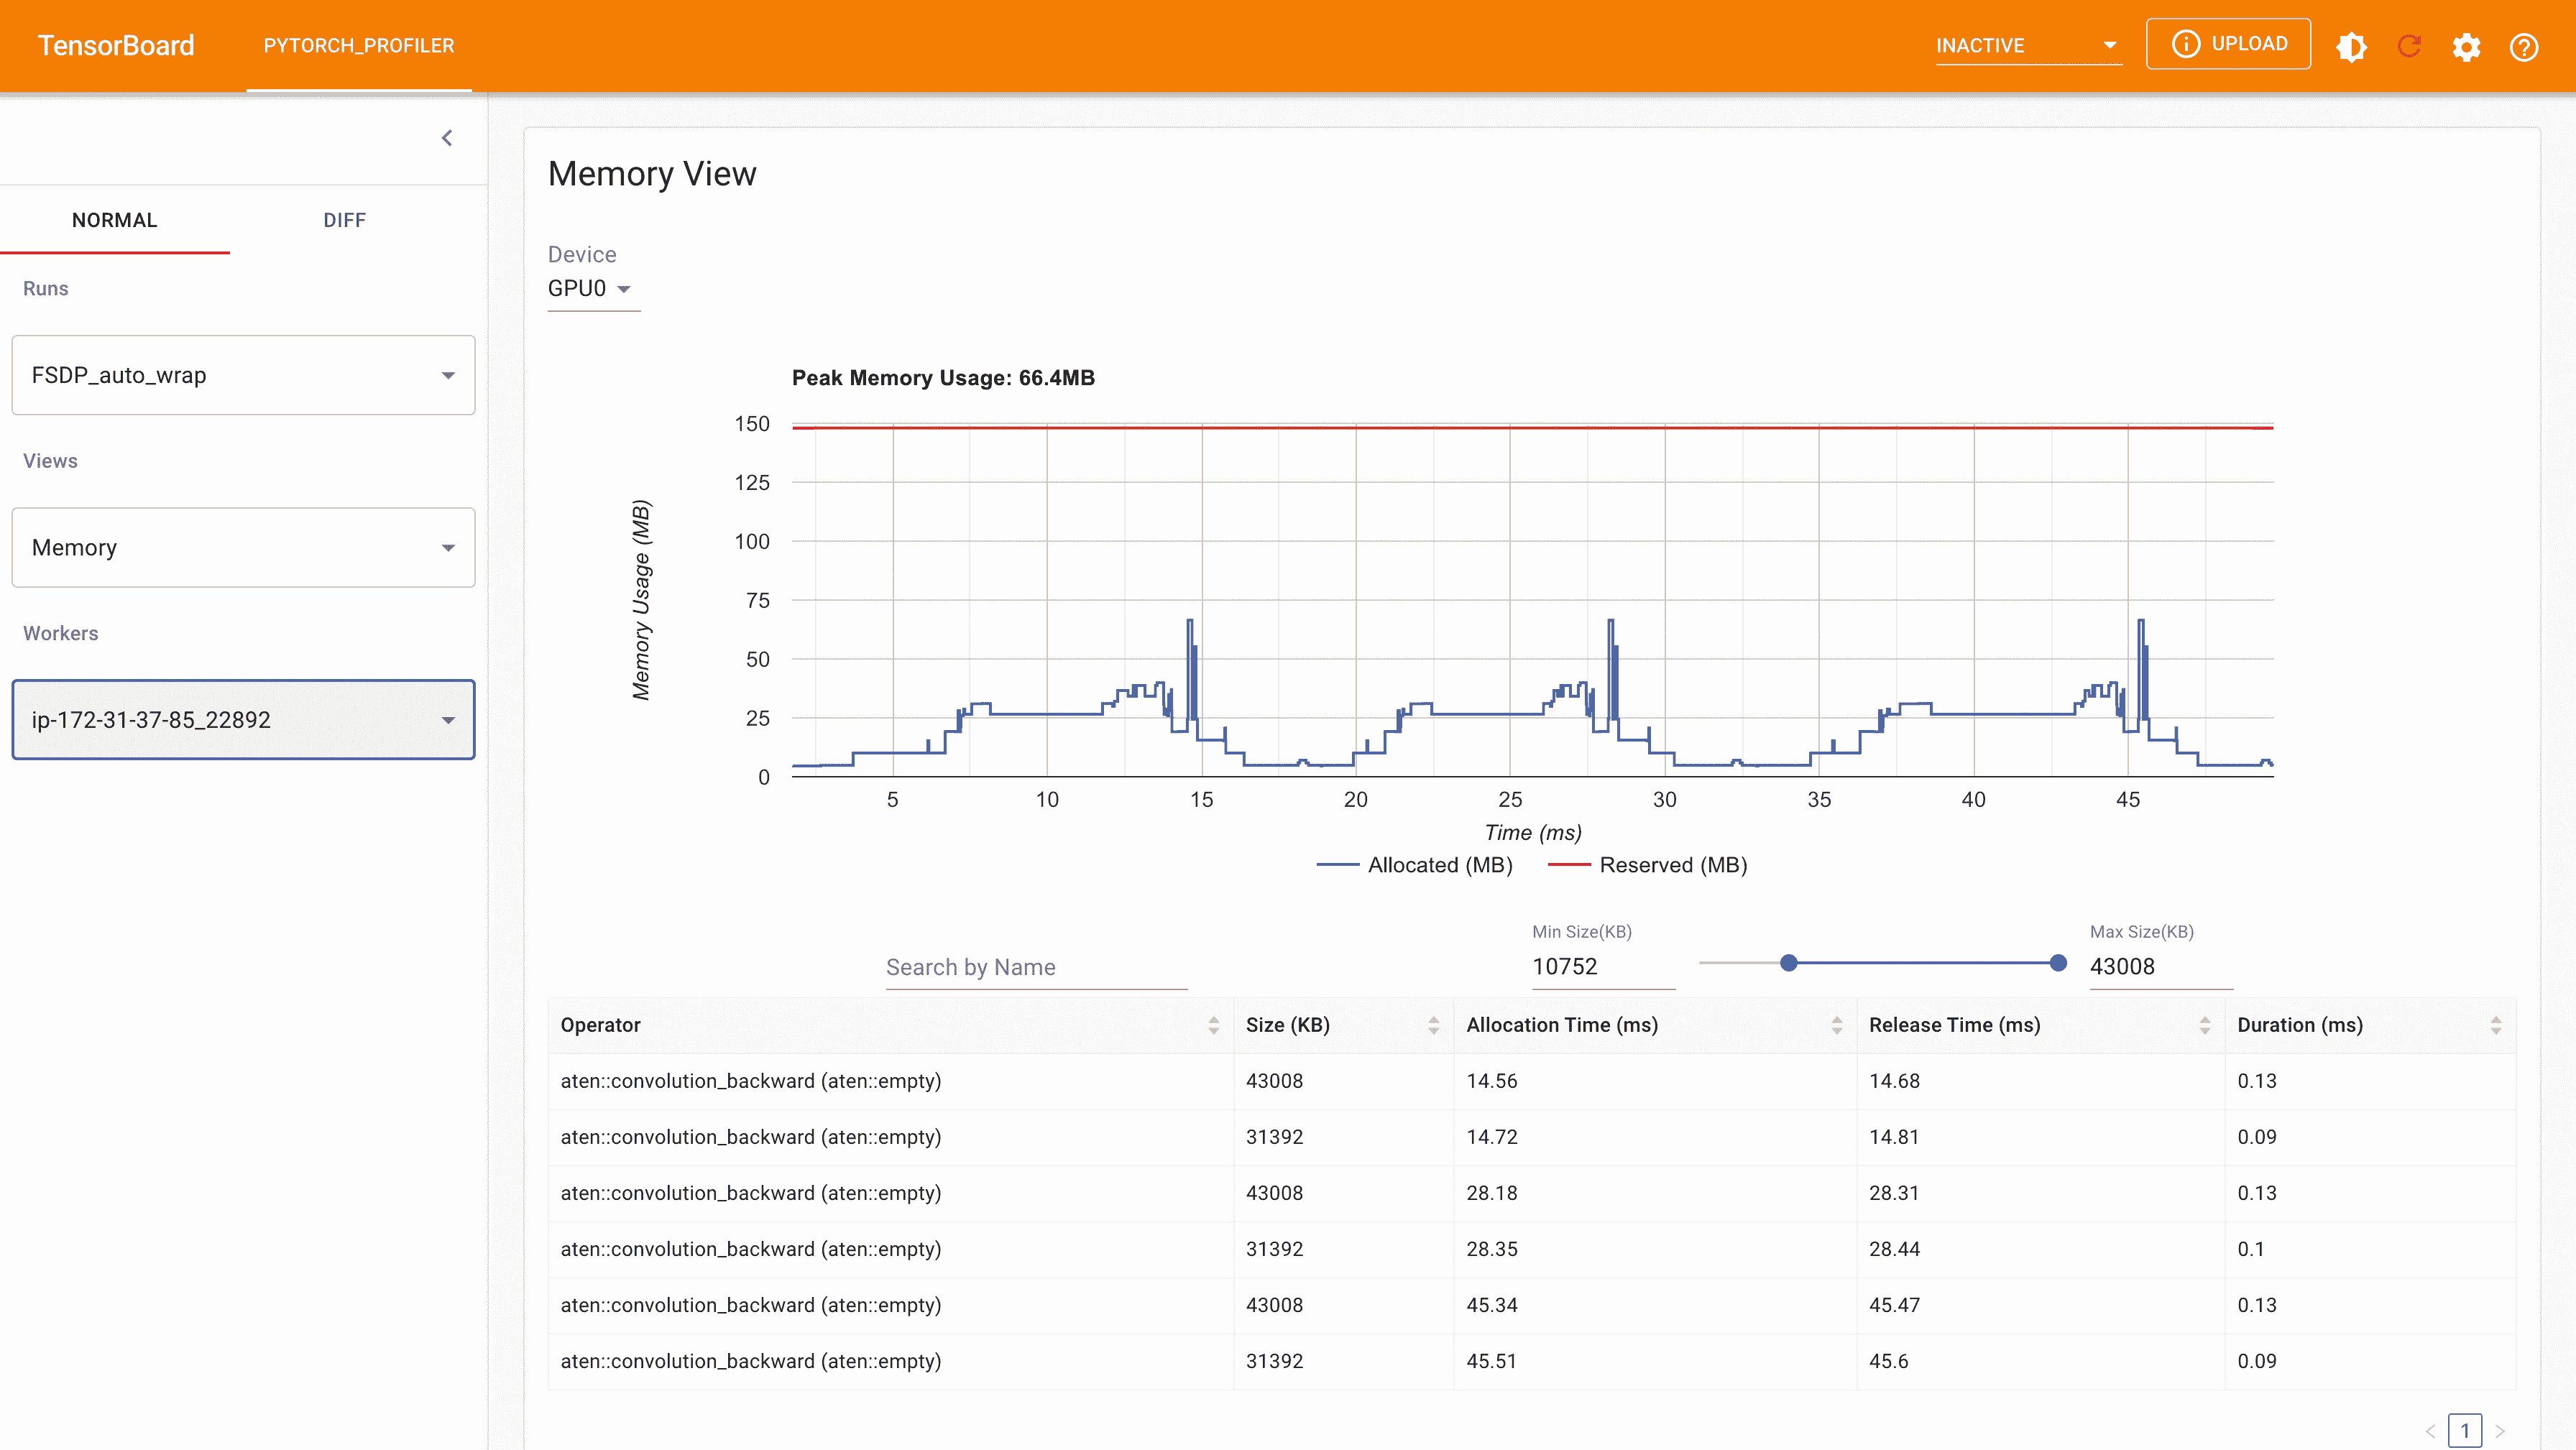
Task: Toggle the dark mode theme icon
Action: point(2351,47)
